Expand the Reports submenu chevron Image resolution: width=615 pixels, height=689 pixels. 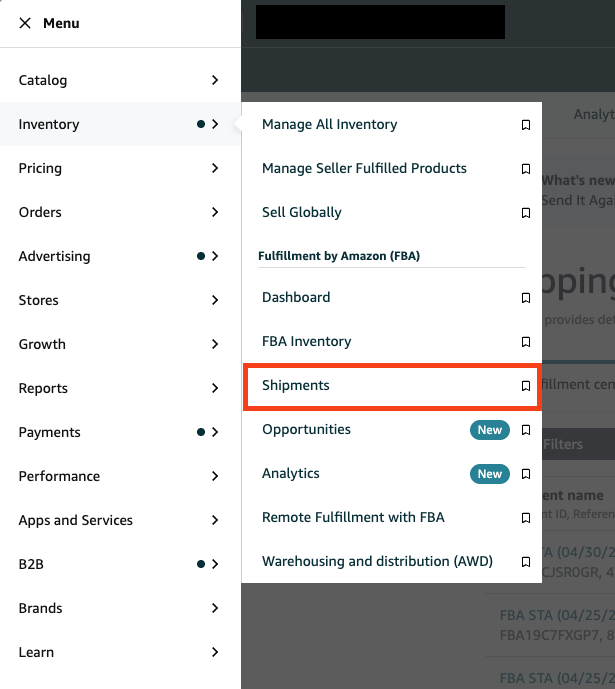click(x=215, y=388)
